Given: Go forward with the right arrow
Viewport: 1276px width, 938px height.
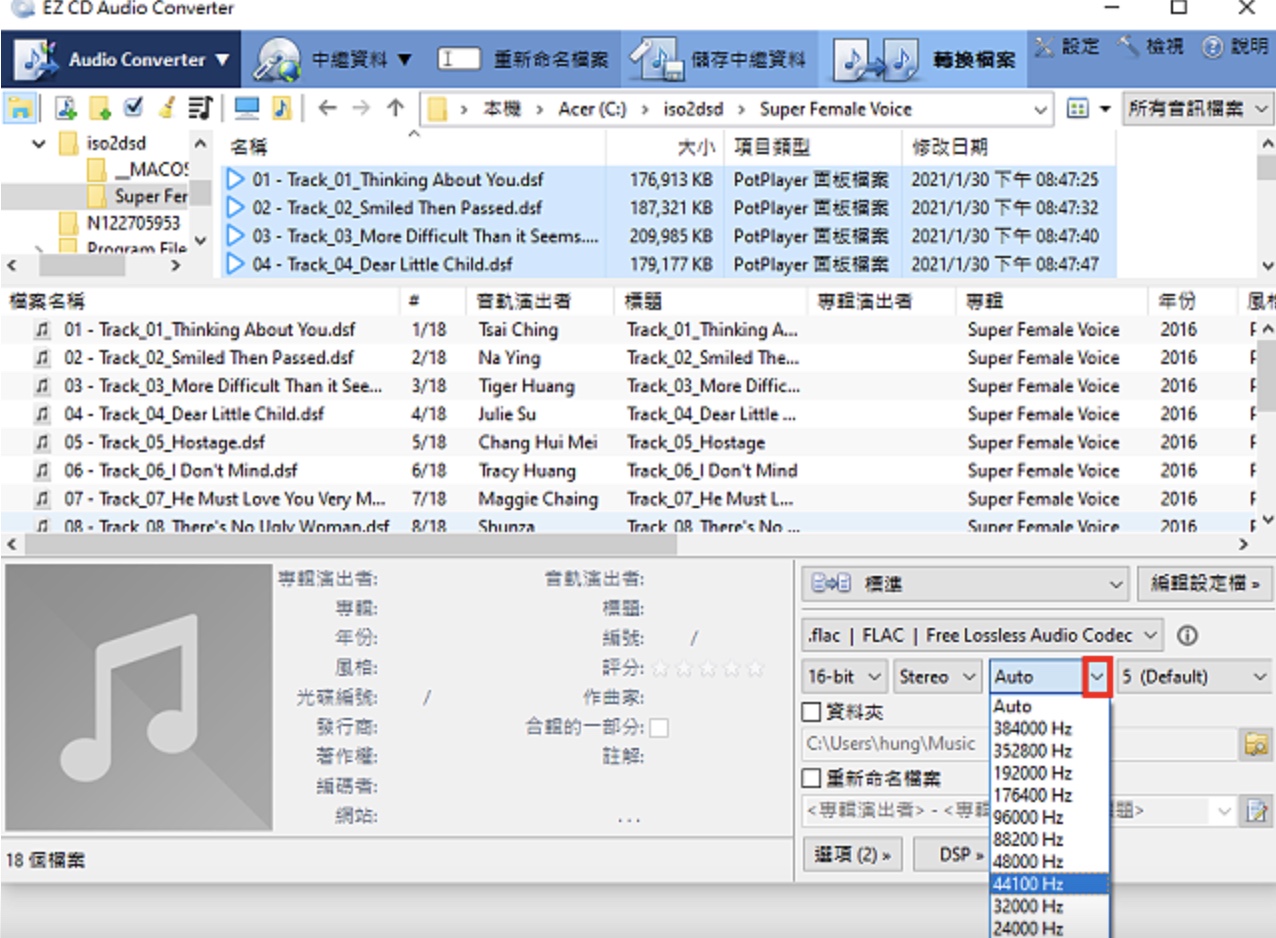Looking at the screenshot, I should coord(361,108).
